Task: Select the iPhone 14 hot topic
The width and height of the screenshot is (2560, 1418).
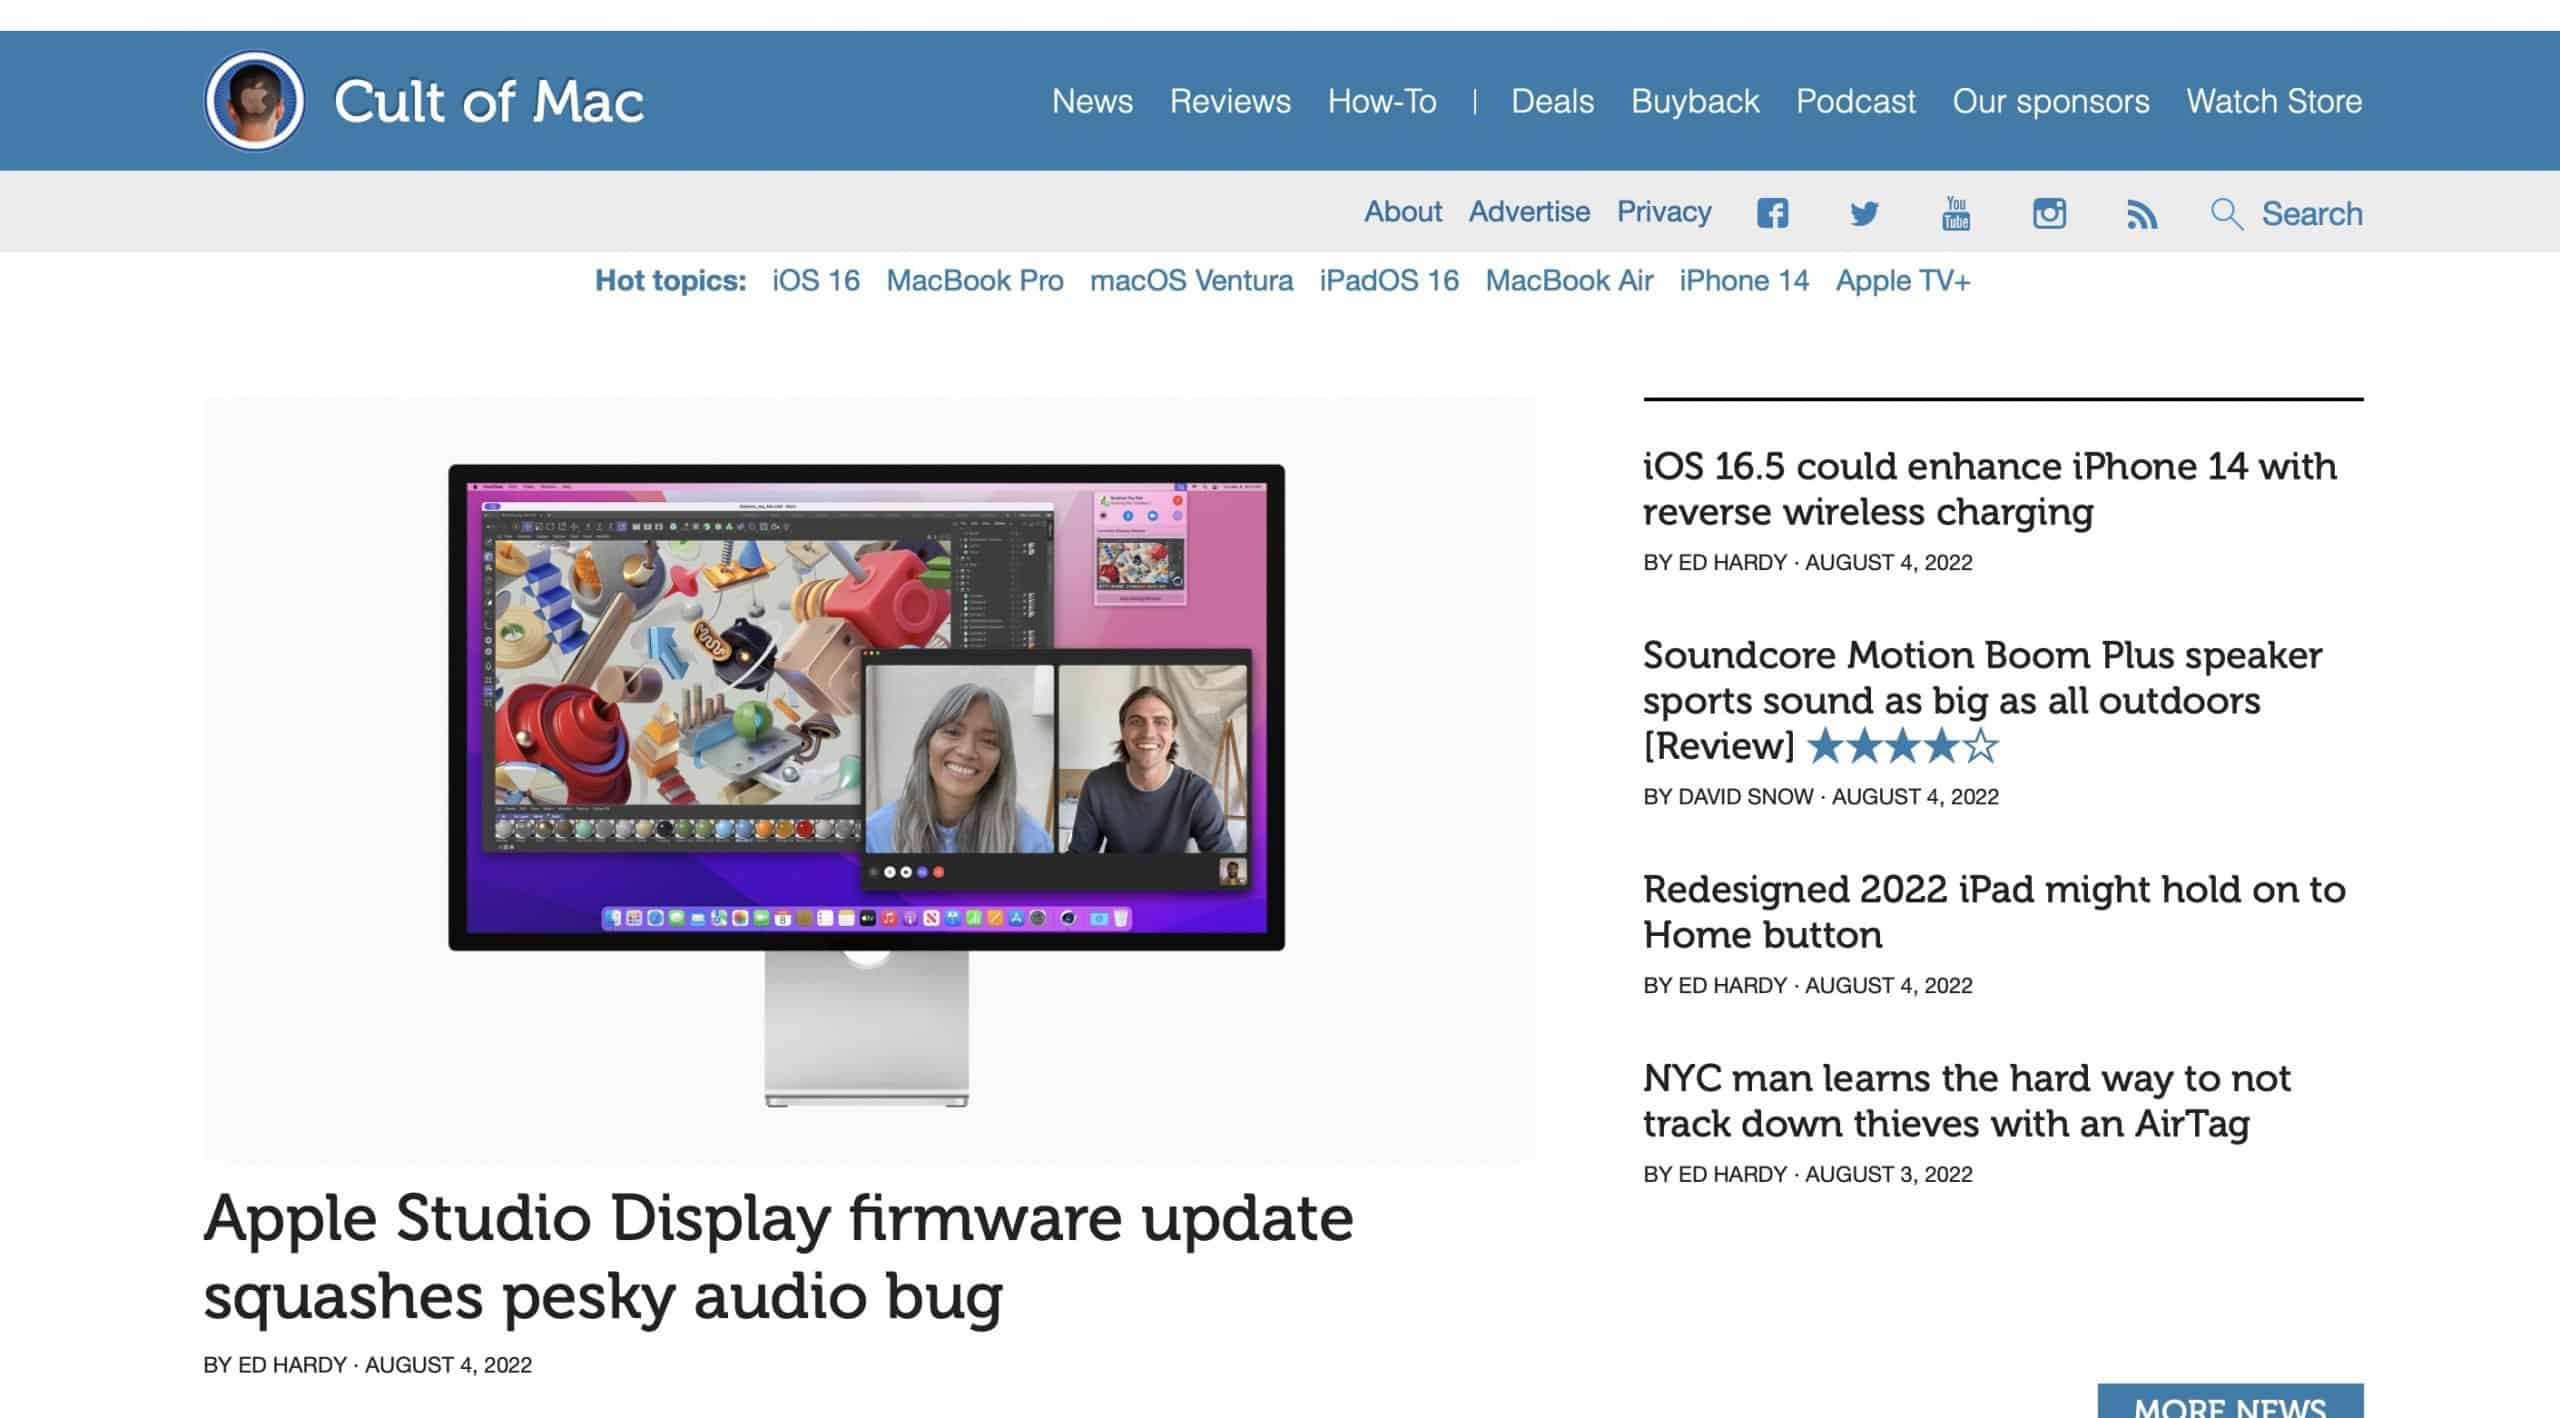Action: [x=1744, y=281]
